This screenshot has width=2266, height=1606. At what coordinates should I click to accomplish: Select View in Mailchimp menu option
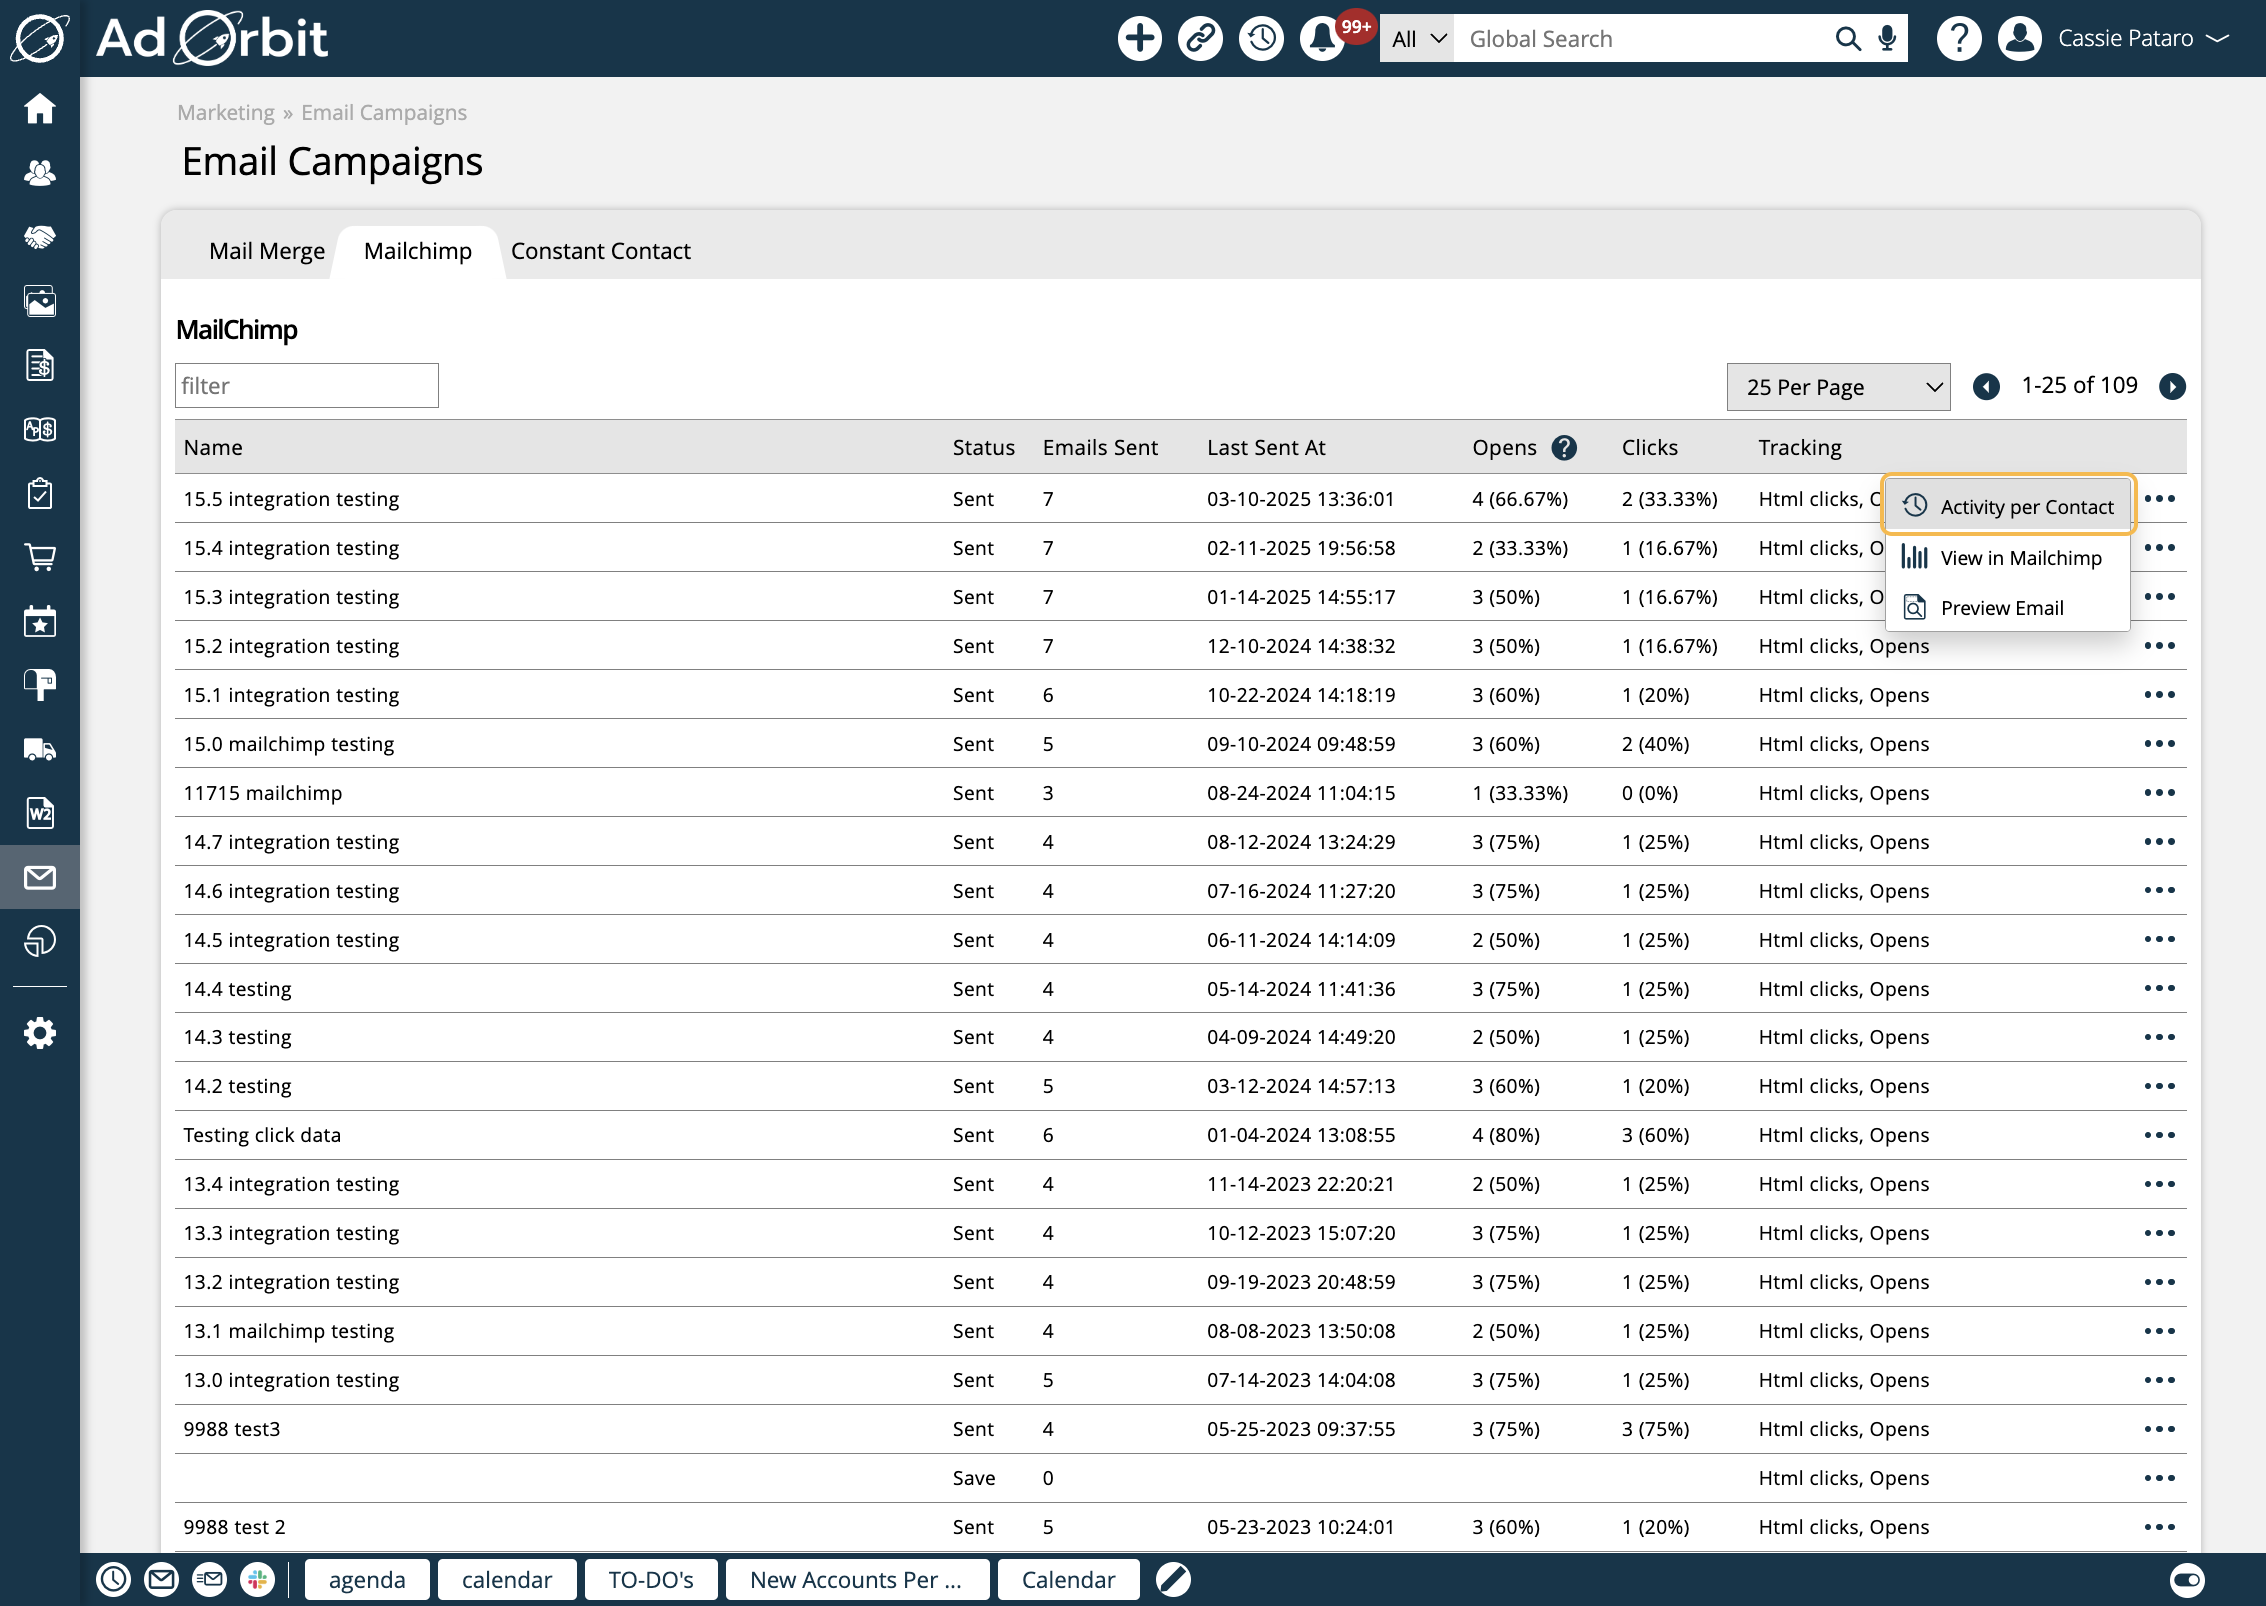pos(2020,558)
